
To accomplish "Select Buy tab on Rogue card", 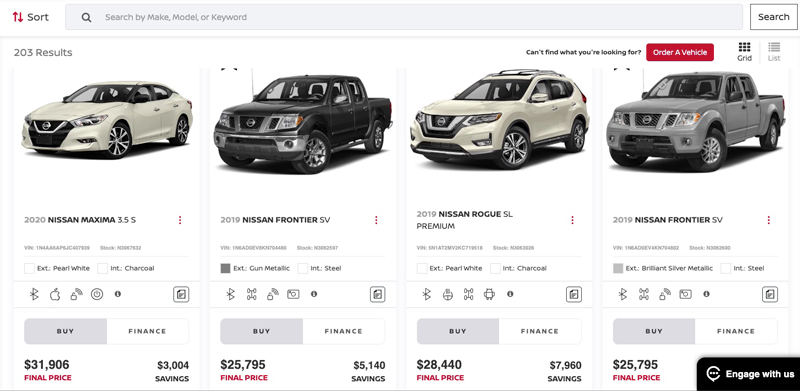I will point(458,331).
